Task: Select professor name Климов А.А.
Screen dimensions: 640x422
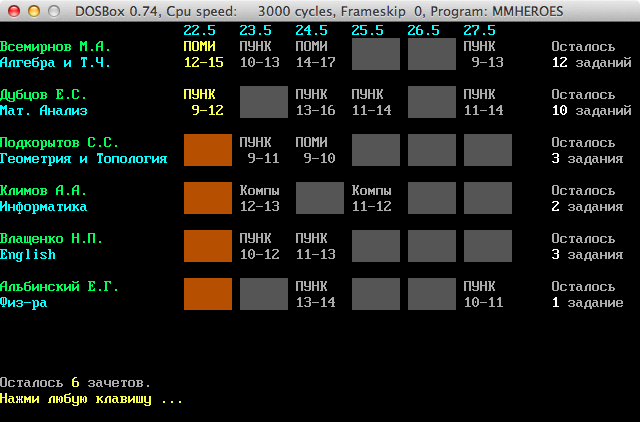Action: point(43,191)
